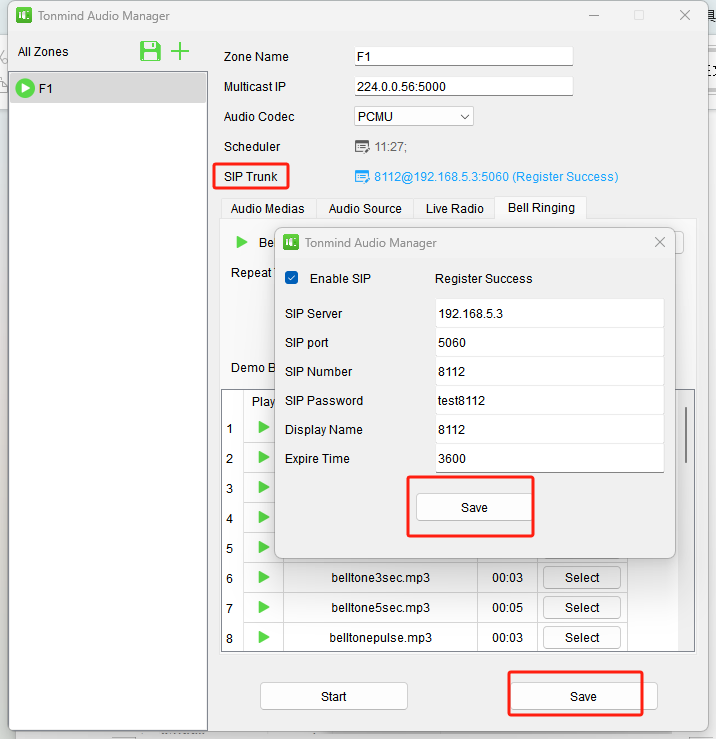Click the Start button
716x739 pixels.
(x=334, y=696)
